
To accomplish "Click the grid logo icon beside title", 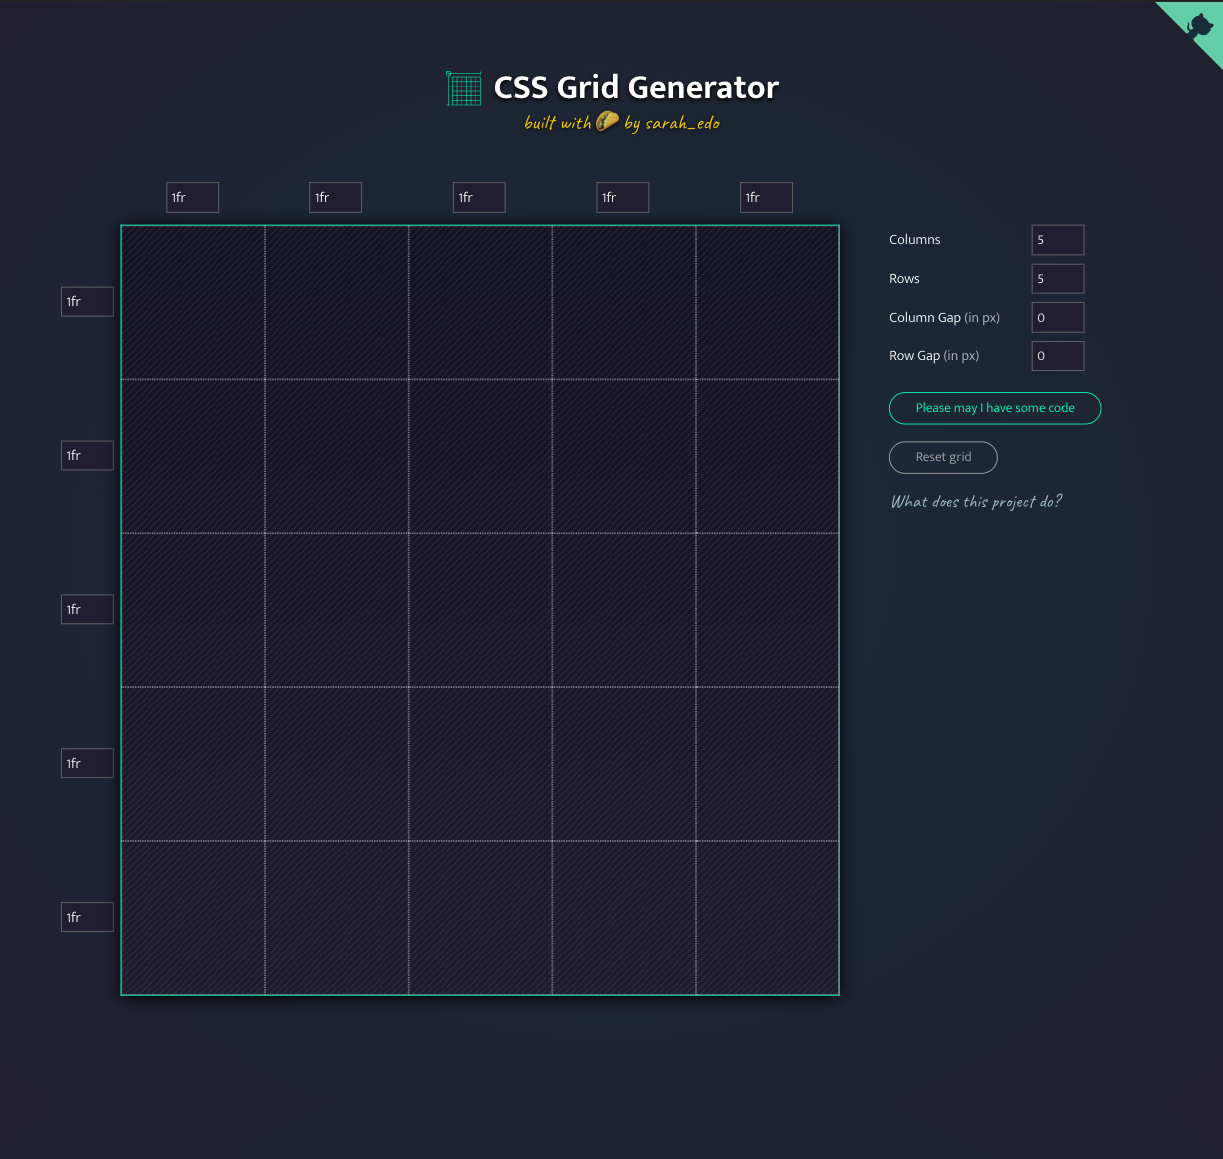I will (x=464, y=88).
